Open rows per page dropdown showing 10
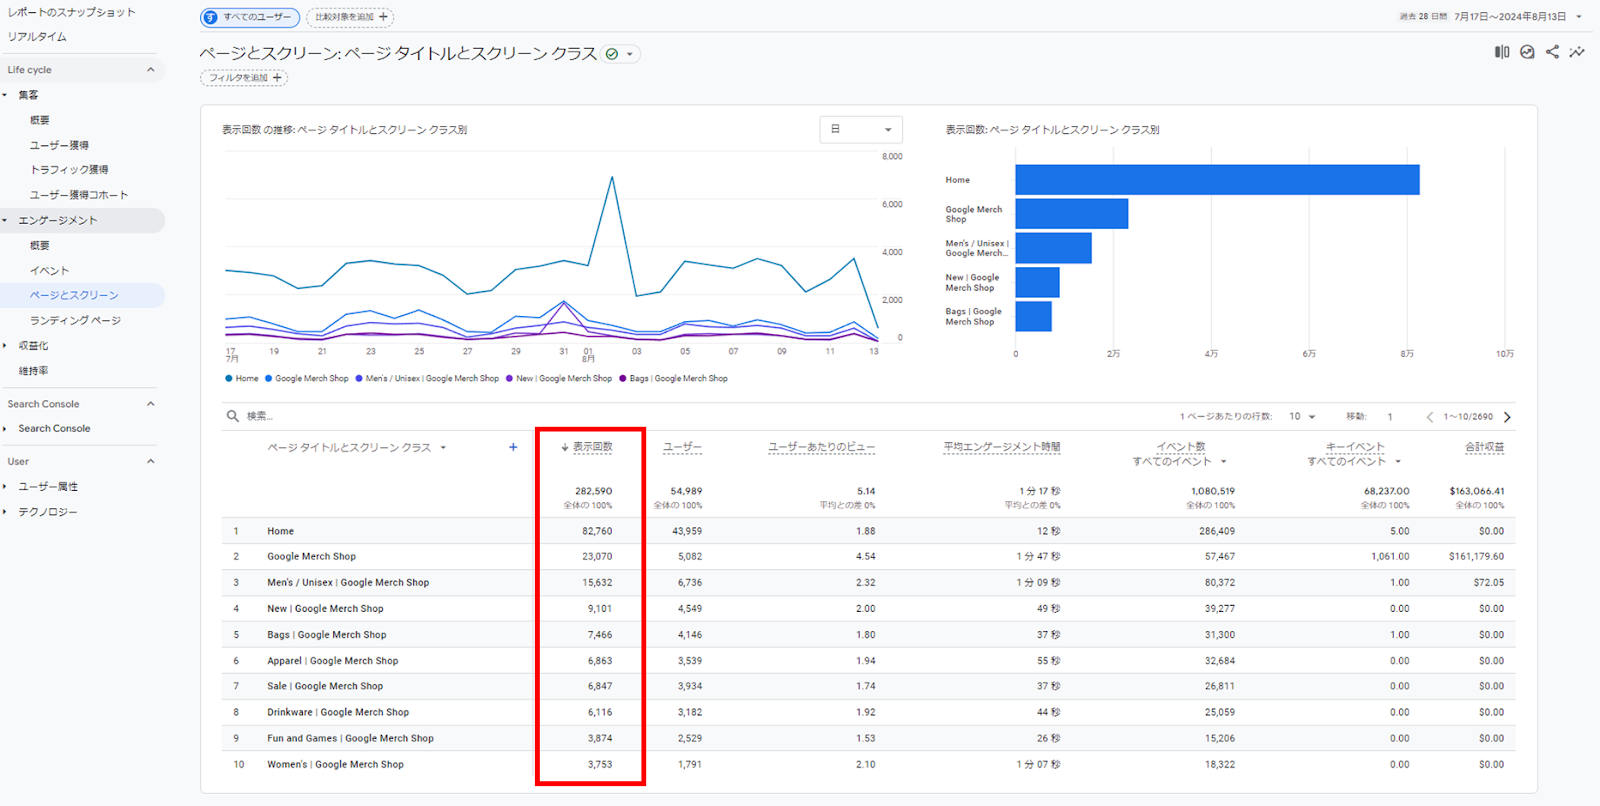The height and width of the screenshot is (806, 1600). point(1302,417)
